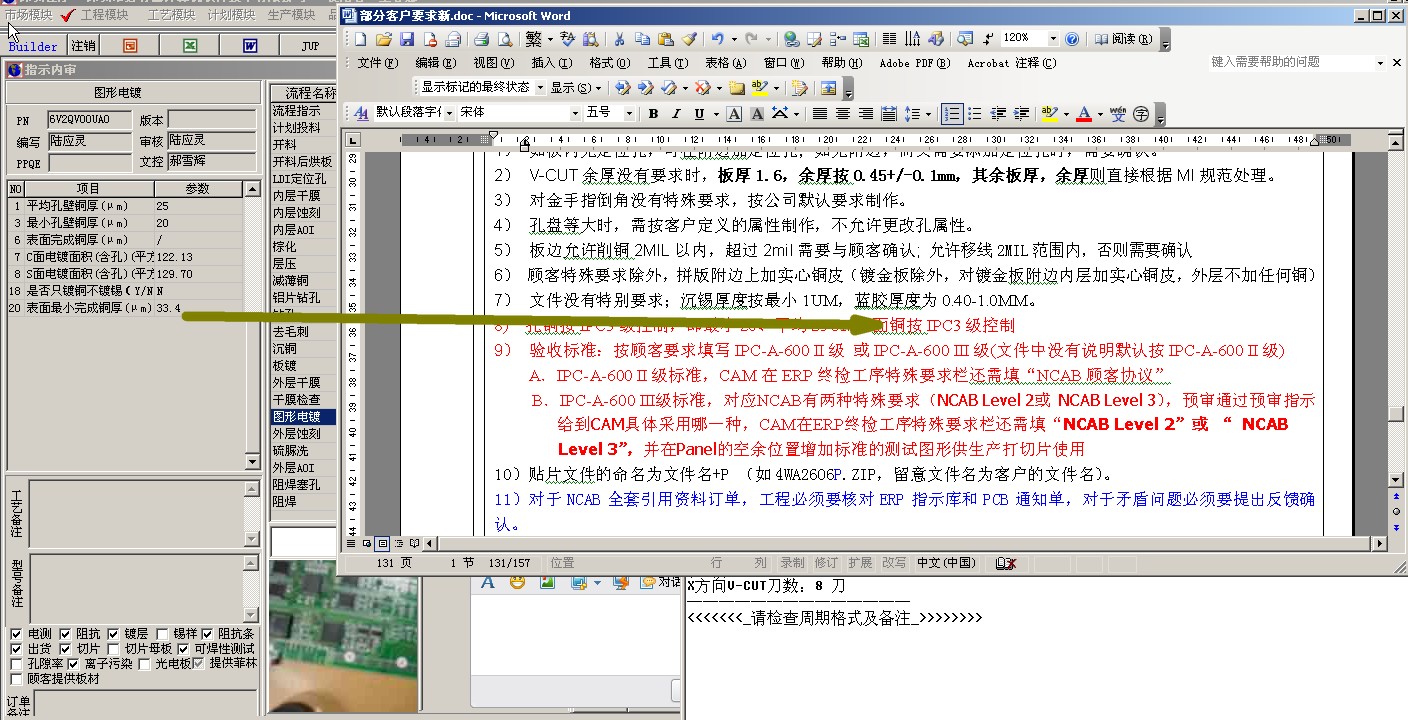Click the PowerPoint icon button in Builder toolbar
The height and width of the screenshot is (720, 1408).
131,46
